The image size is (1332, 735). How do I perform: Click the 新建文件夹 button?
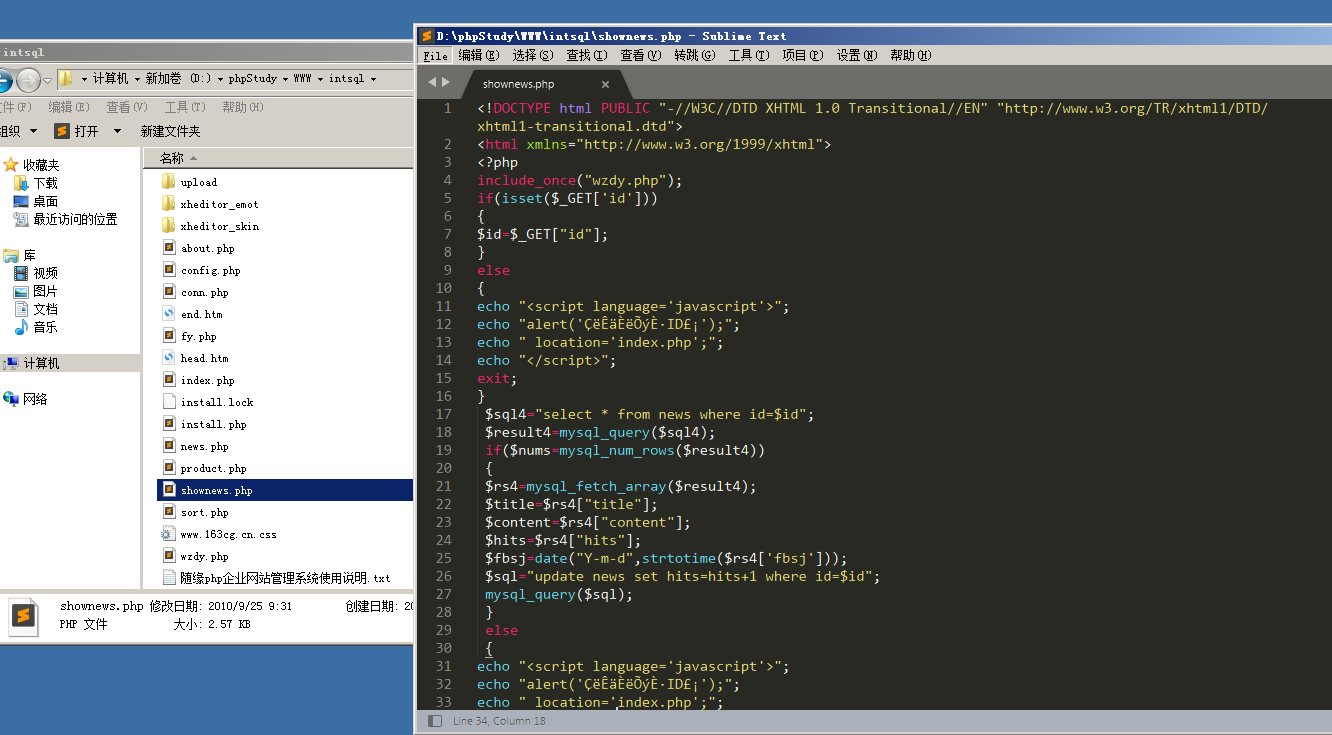[x=170, y=131]
